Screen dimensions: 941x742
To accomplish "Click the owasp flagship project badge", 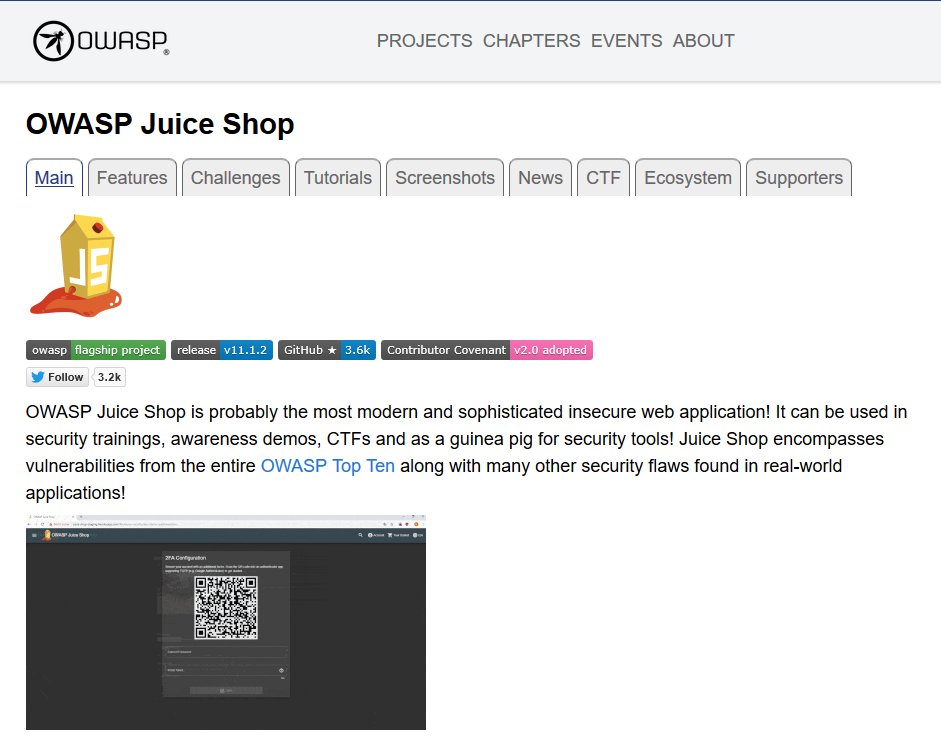I will [x=95, y=350].
